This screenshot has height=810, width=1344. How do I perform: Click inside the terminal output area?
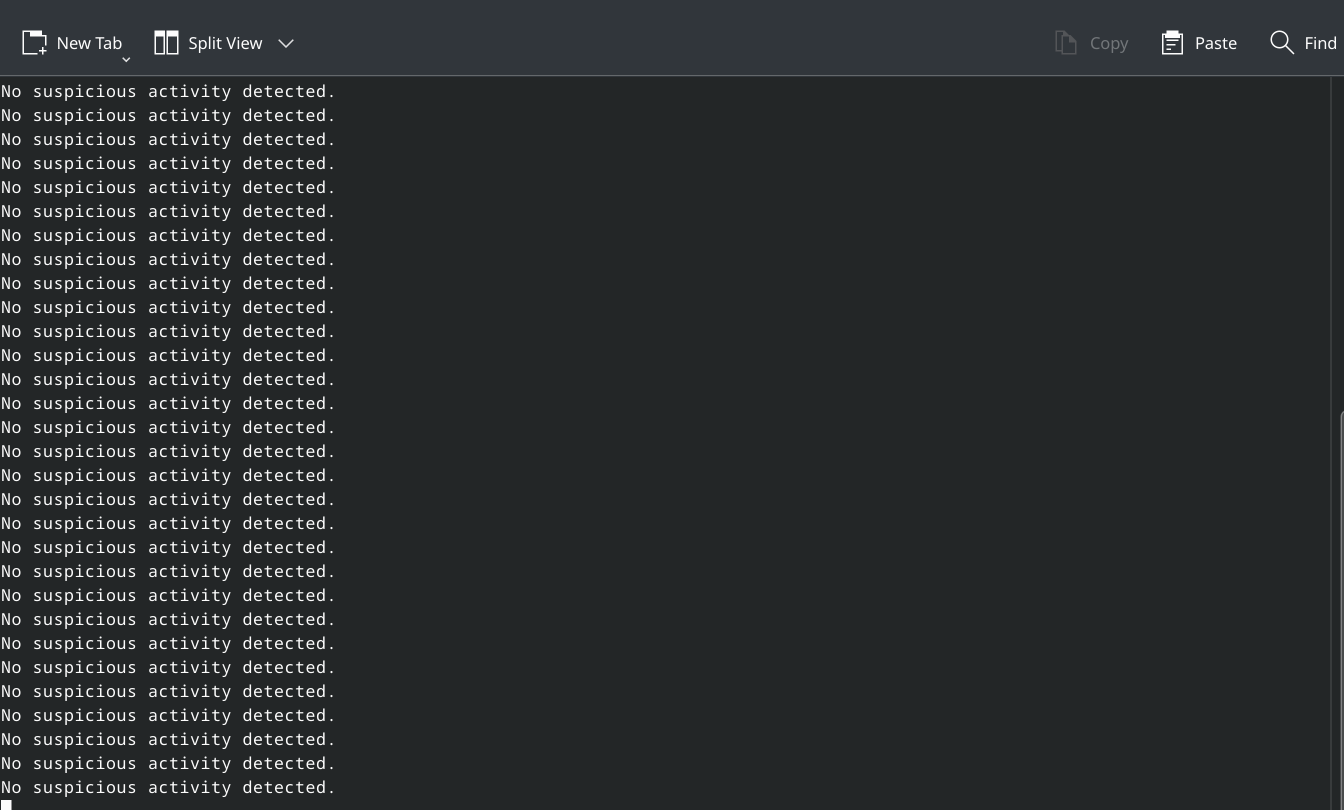pyautogui.click(x=660, y=440)
